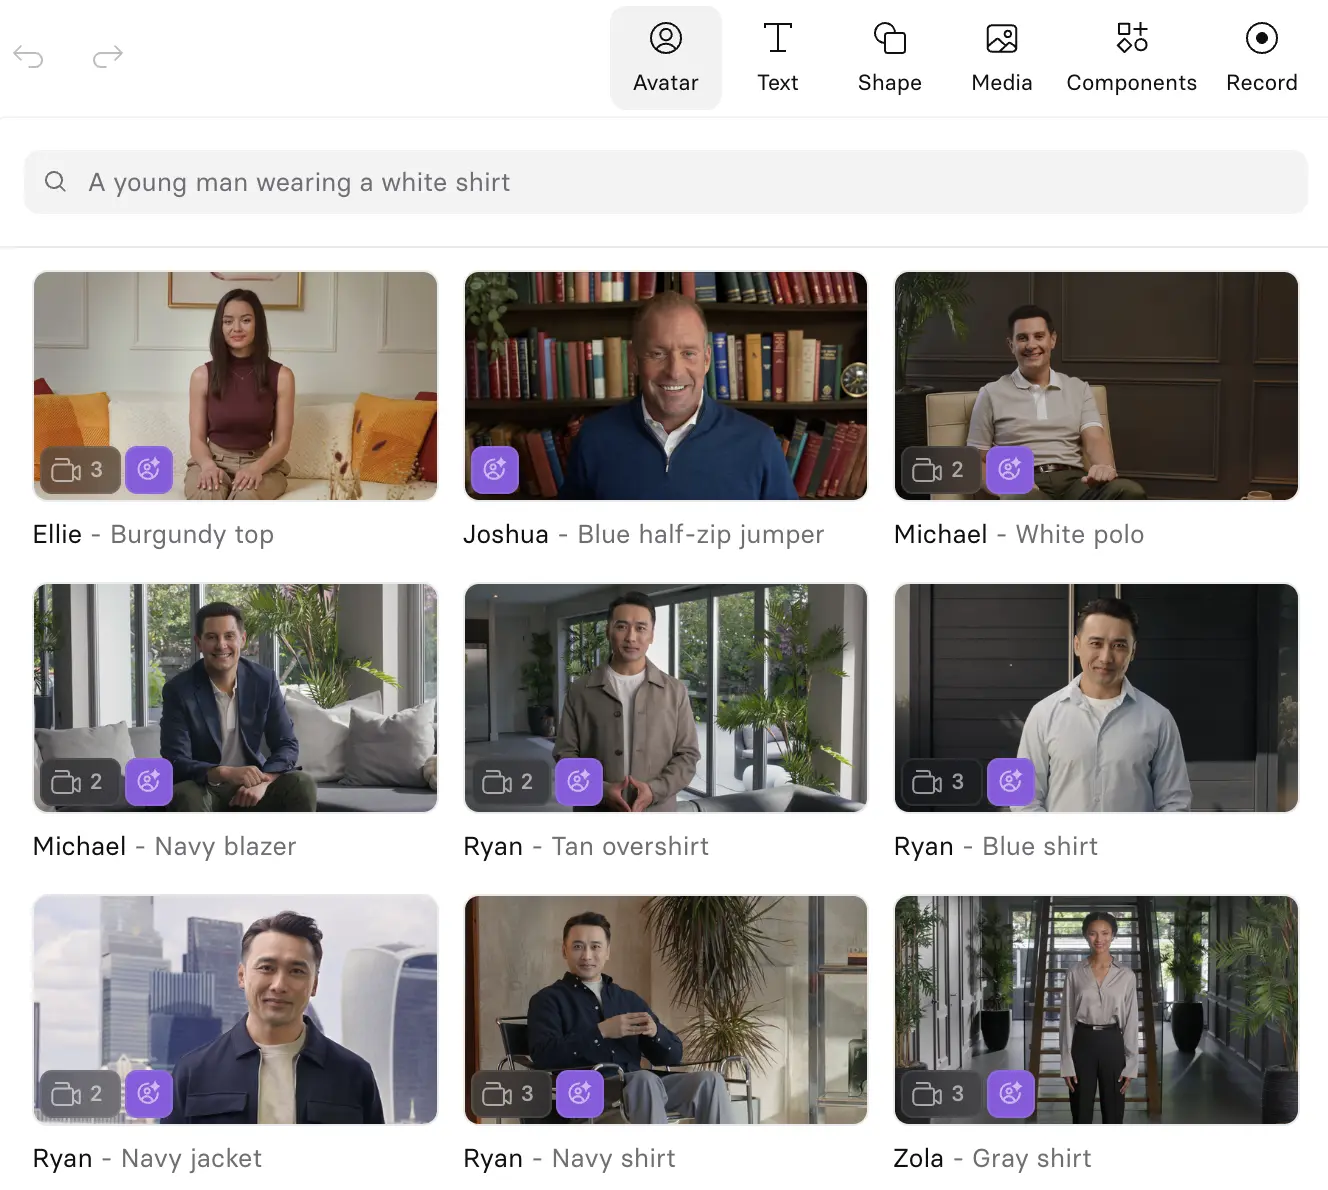Click purple AI avatar icon on Ellie
Image resolution: width=1328 pixels, height=1190 pixels.
click(149, 470)
